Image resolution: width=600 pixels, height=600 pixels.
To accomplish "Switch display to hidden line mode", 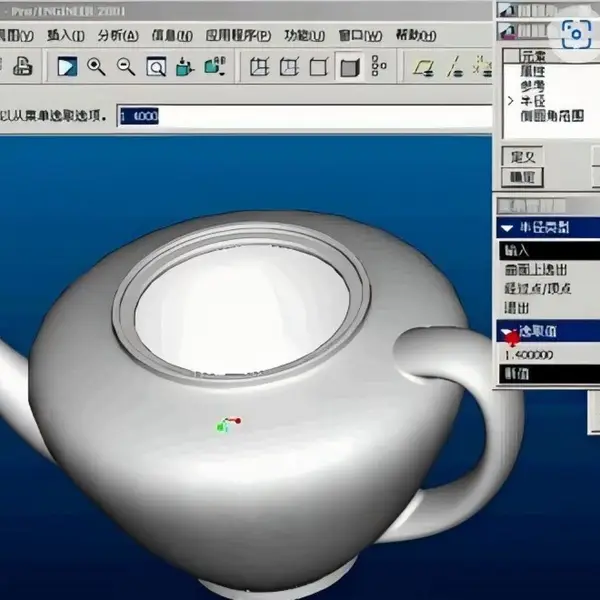I will pos(289,67).
